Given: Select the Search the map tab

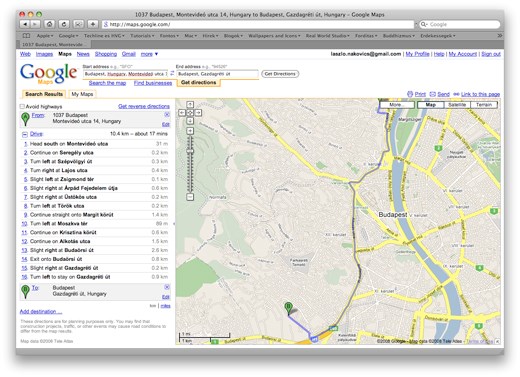Looking at the screenshot, I should tap(107, 83).
